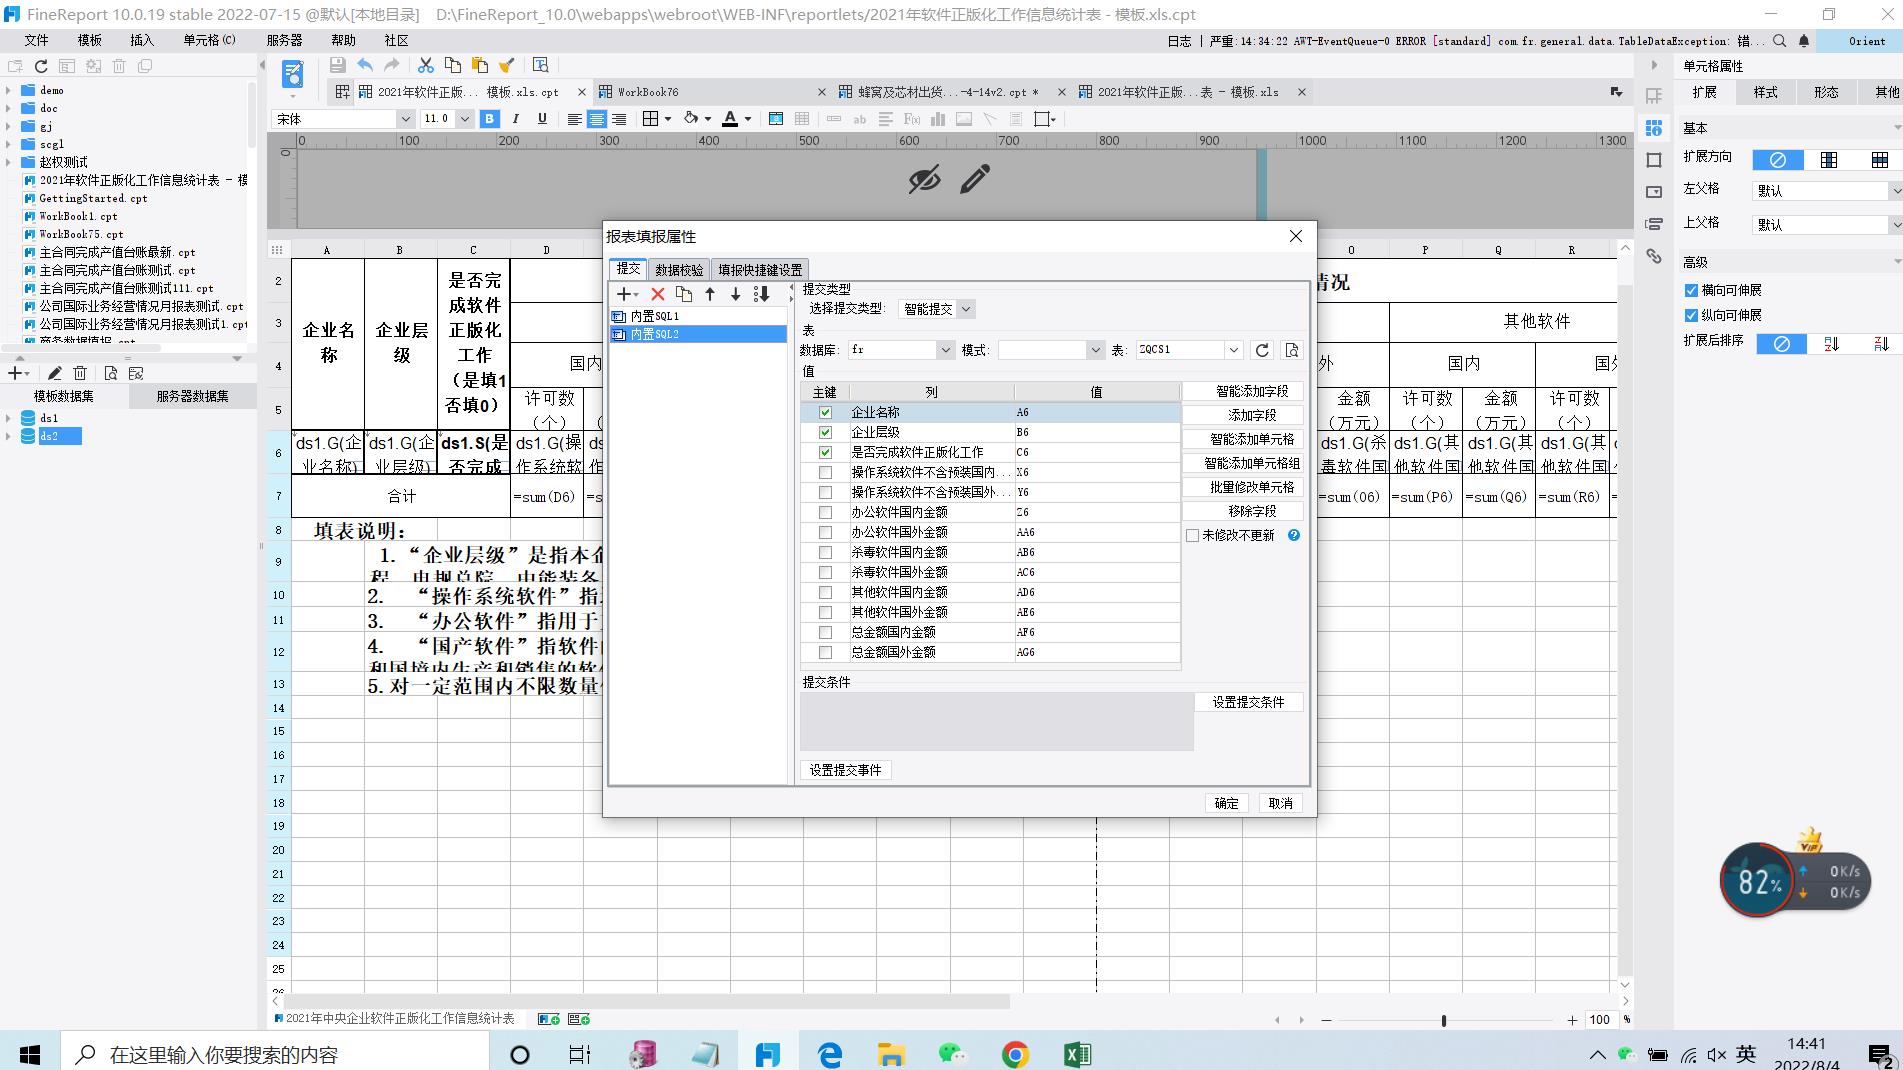This screenshot has width=1903, height=1070.
Task: Activate format painter brush icon
Action: [507, 65]
